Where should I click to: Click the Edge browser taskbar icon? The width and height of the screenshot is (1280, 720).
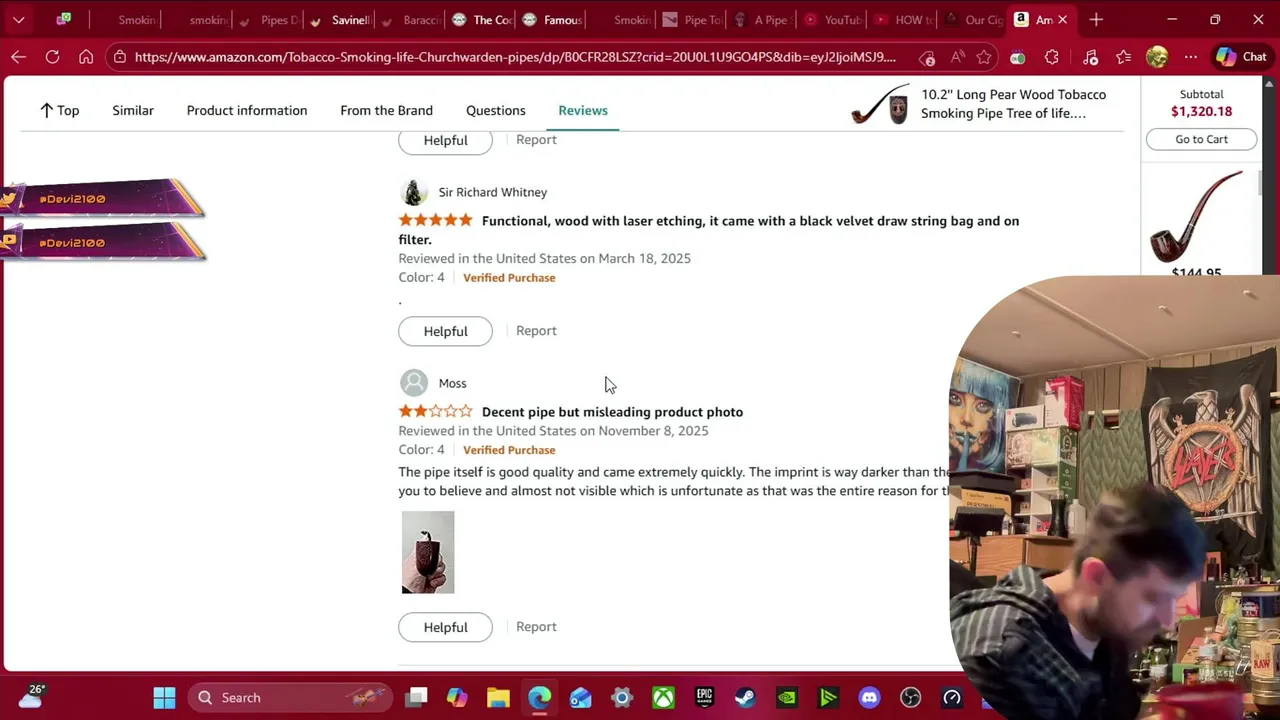tap(539, 697)
